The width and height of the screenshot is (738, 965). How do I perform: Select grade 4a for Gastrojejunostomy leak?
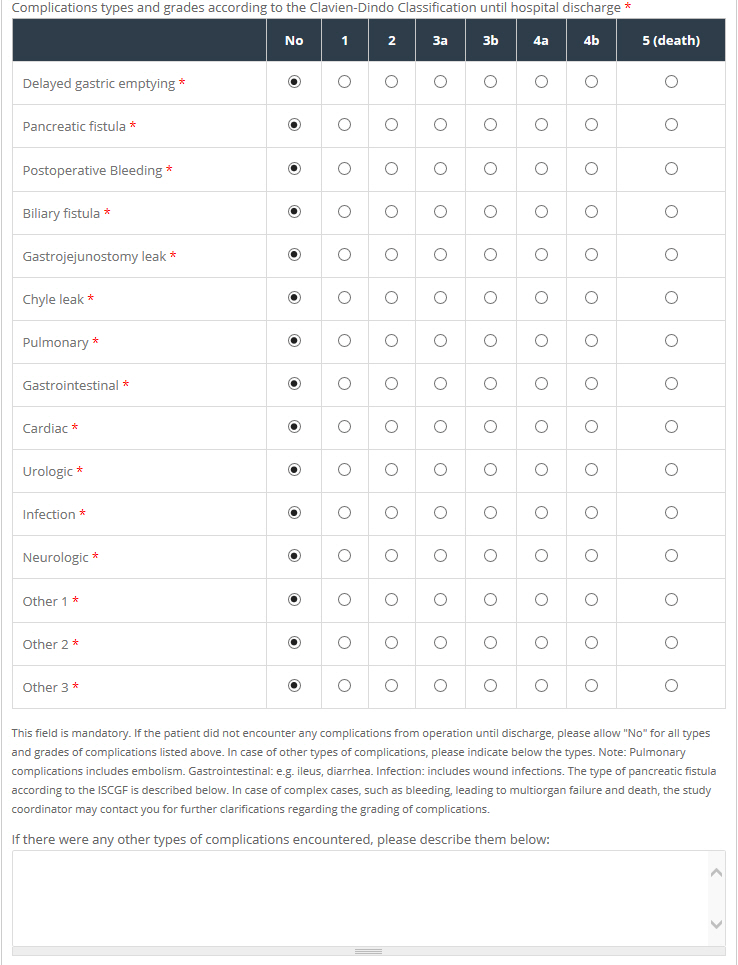[541, 254]
